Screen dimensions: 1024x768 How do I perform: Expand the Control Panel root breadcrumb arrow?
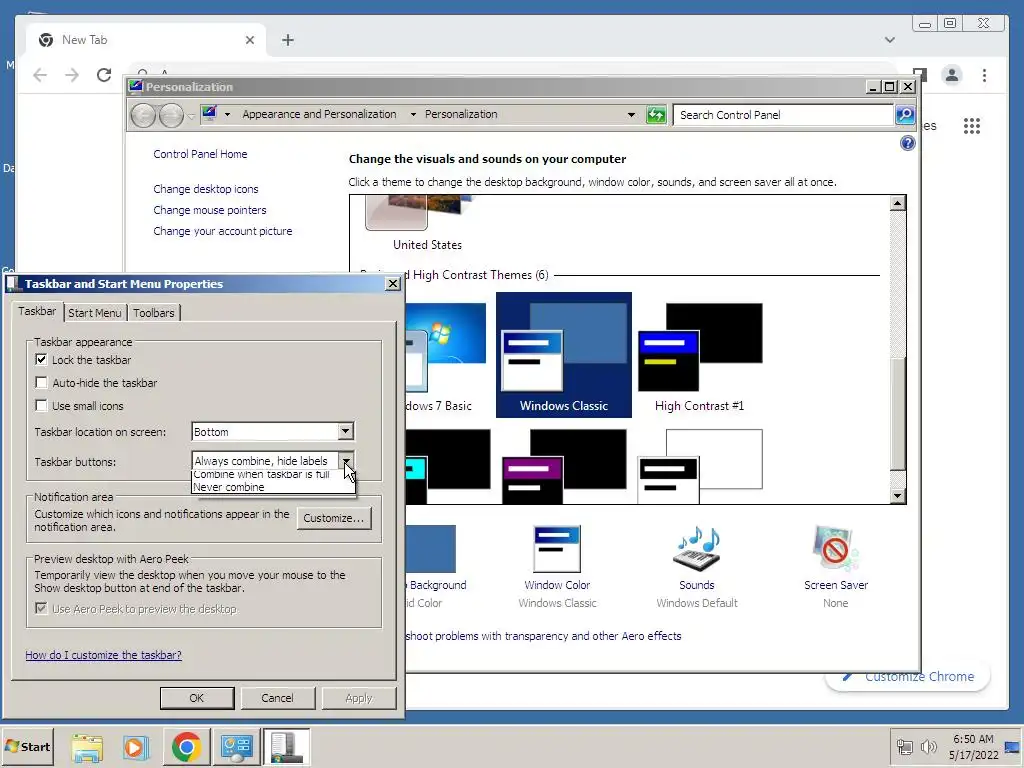pos(227,114)
